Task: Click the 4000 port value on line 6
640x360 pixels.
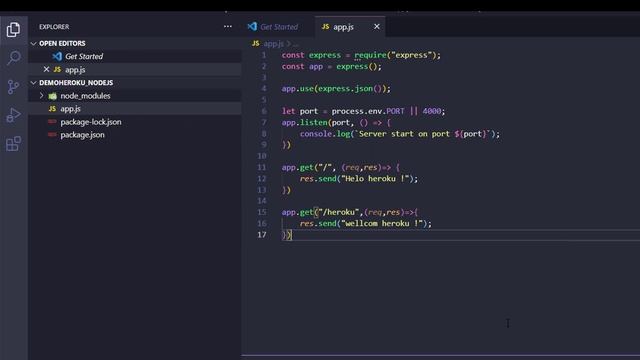Action: [x=432, y=111]
